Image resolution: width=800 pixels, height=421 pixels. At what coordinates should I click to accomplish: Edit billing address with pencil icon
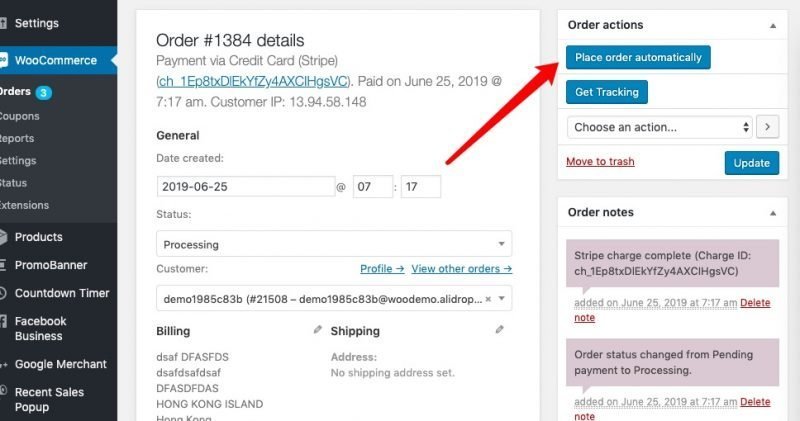(x=318, y=329)
